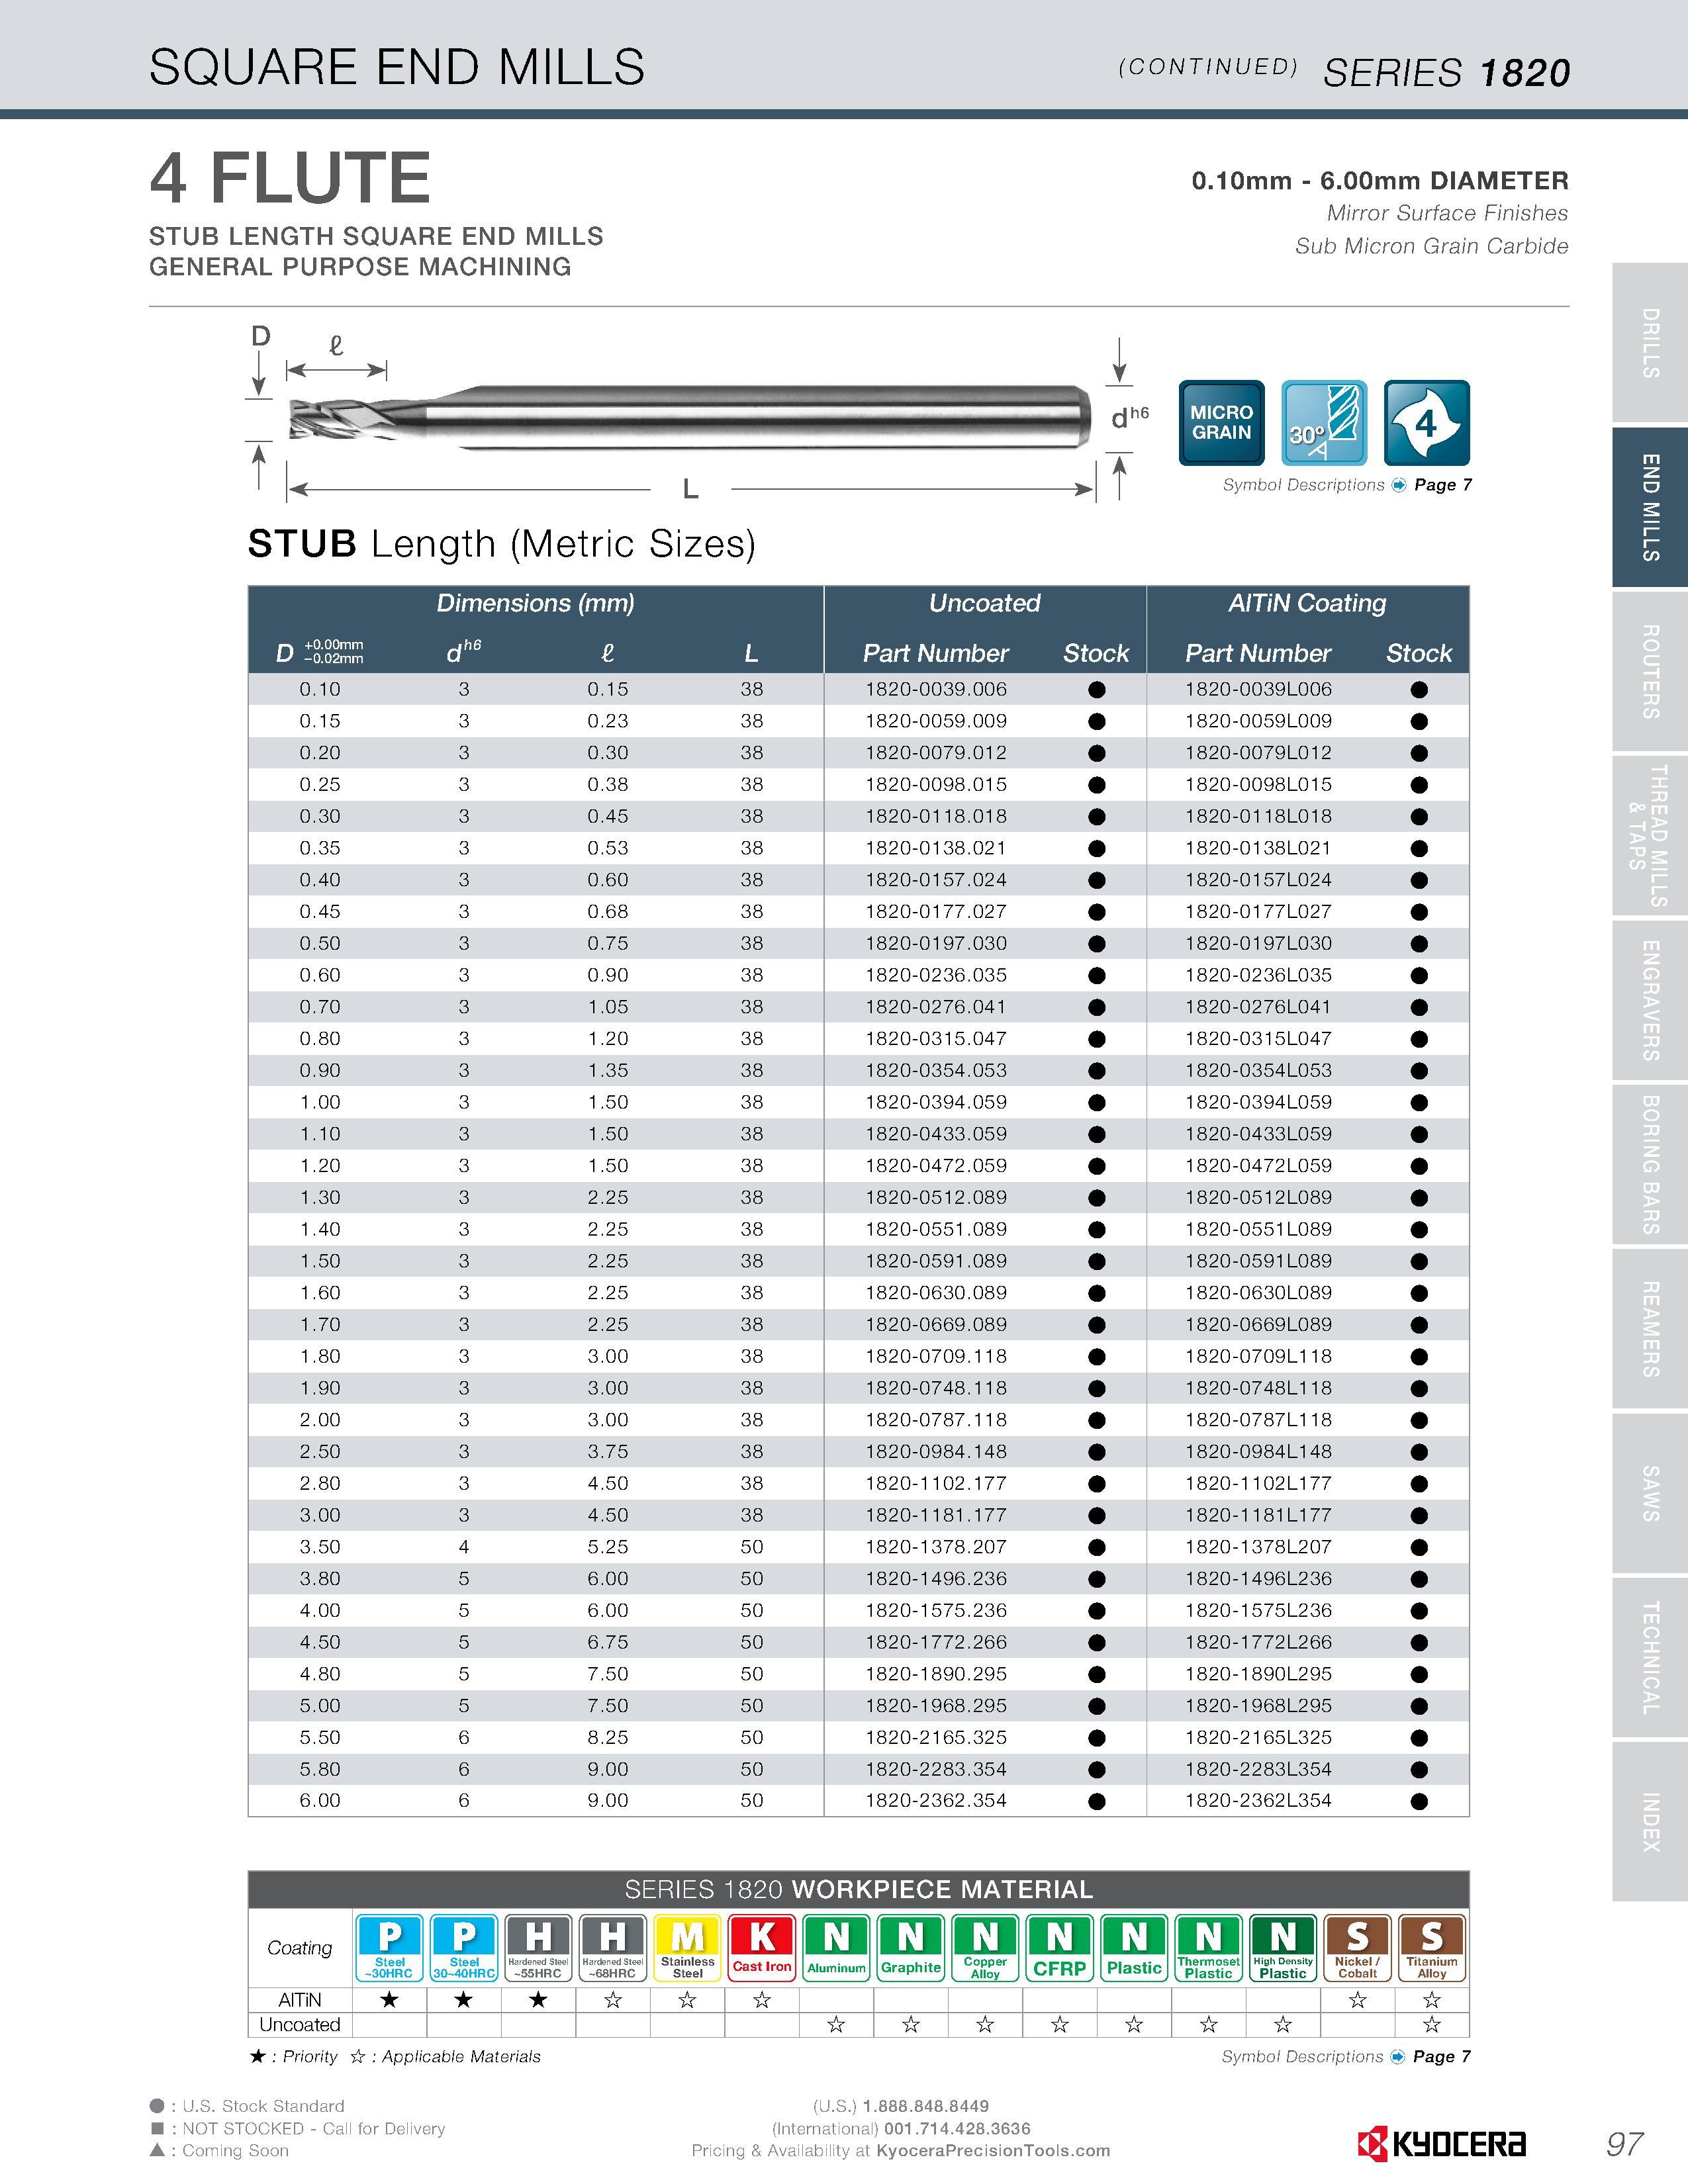The width and height of the screenshot is (1688, 2184).
Task: Select the K Cast Iron material icon
Action: 762,1947
